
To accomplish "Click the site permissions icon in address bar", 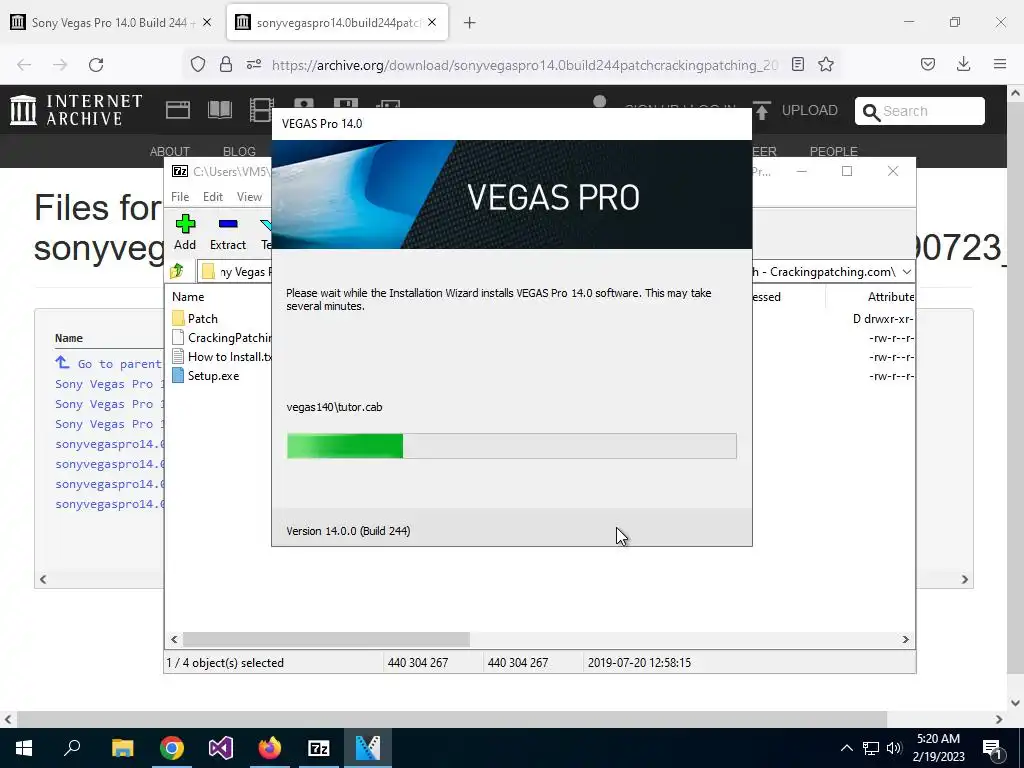I will coord(254,64).
